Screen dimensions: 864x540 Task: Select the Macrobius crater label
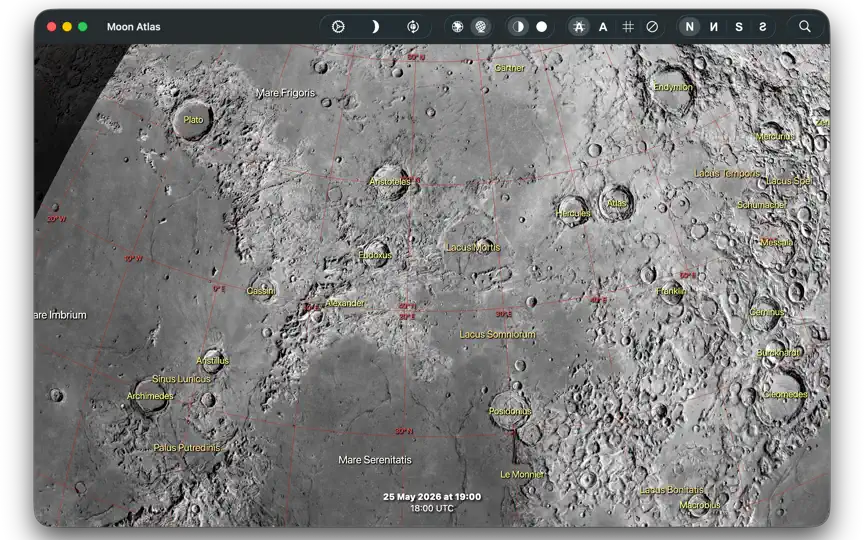(700, 505)
